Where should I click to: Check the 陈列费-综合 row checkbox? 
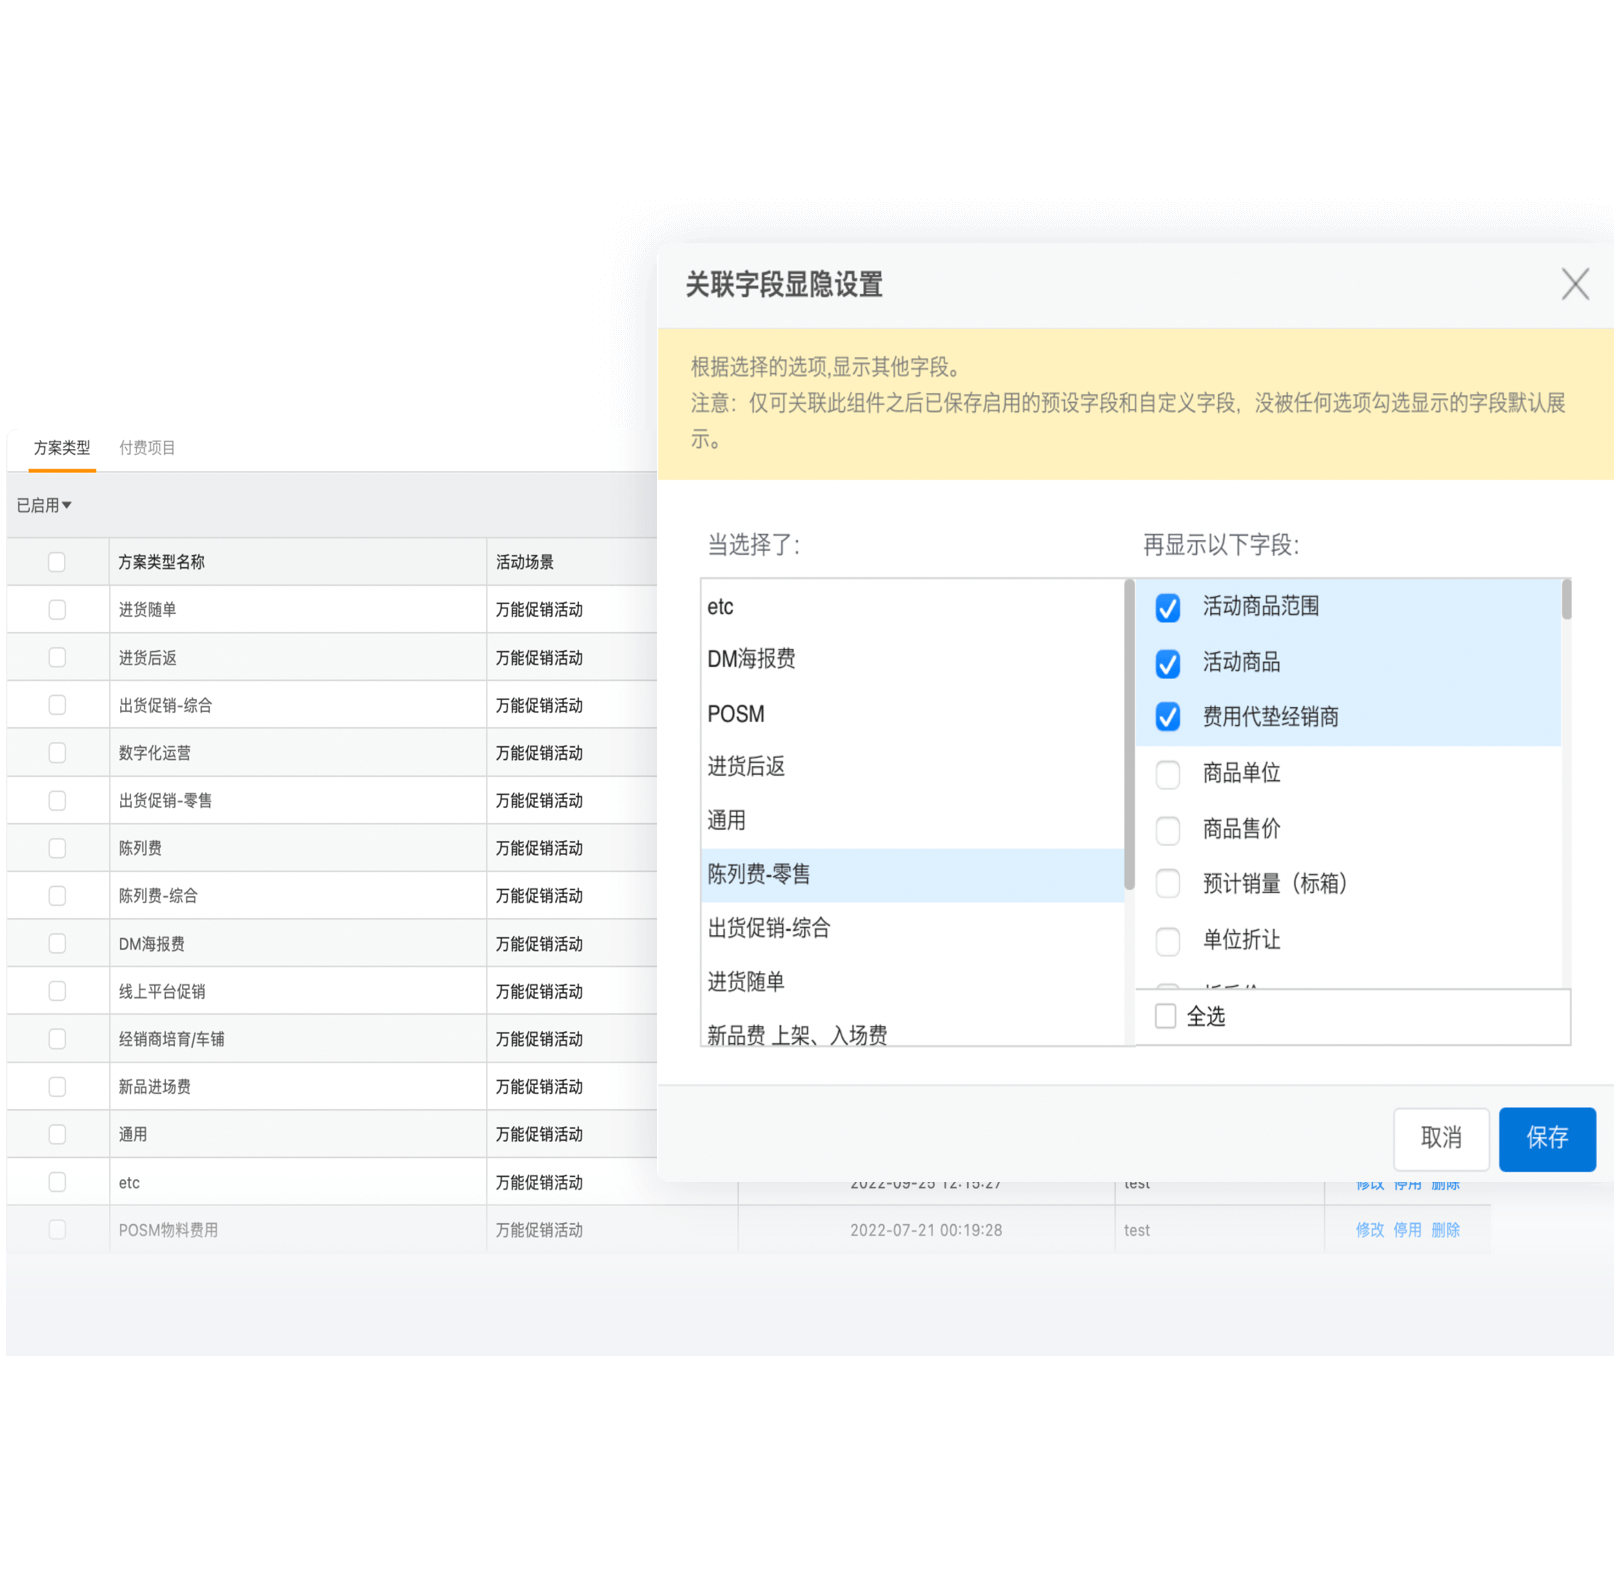pyautogui.click(x=57, y=896)
